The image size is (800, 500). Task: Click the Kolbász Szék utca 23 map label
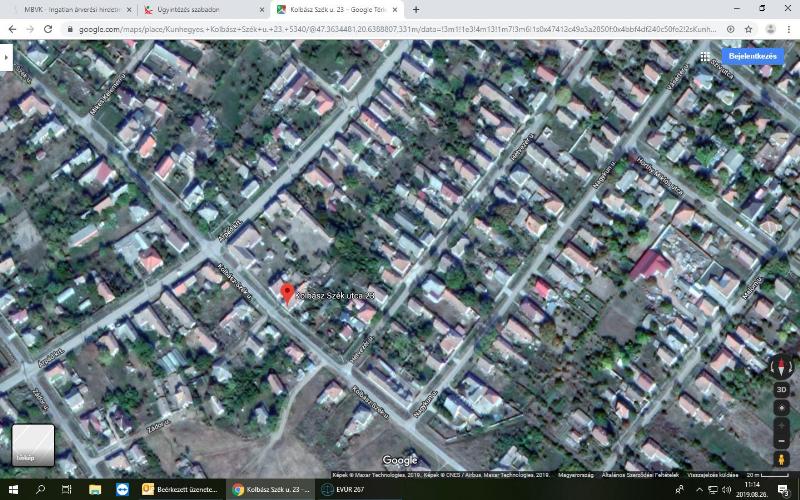tap(336, 295)
